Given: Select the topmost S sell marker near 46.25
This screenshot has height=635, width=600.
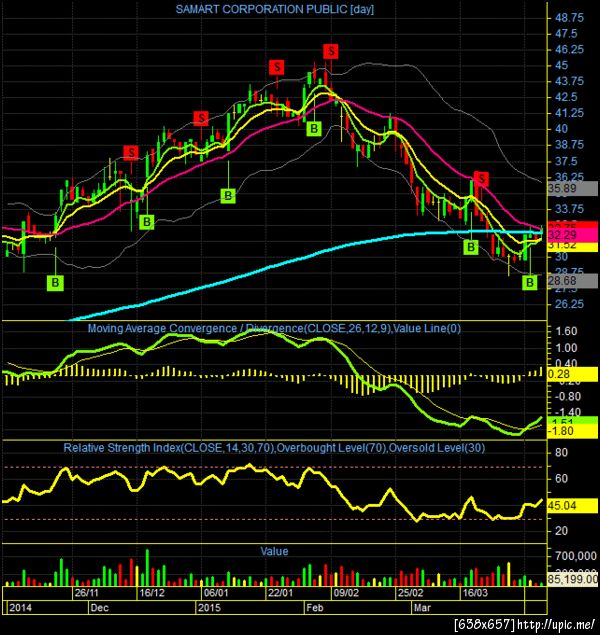Looking at the screenshot, I should point(331,51).
